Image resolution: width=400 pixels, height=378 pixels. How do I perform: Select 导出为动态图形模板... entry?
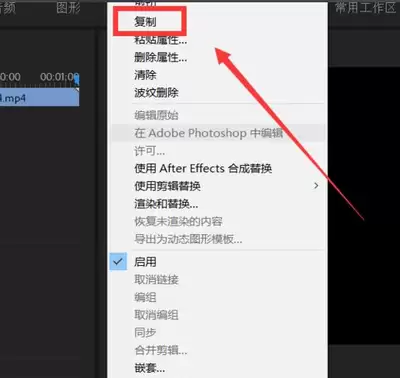click(x=188, y=239)
